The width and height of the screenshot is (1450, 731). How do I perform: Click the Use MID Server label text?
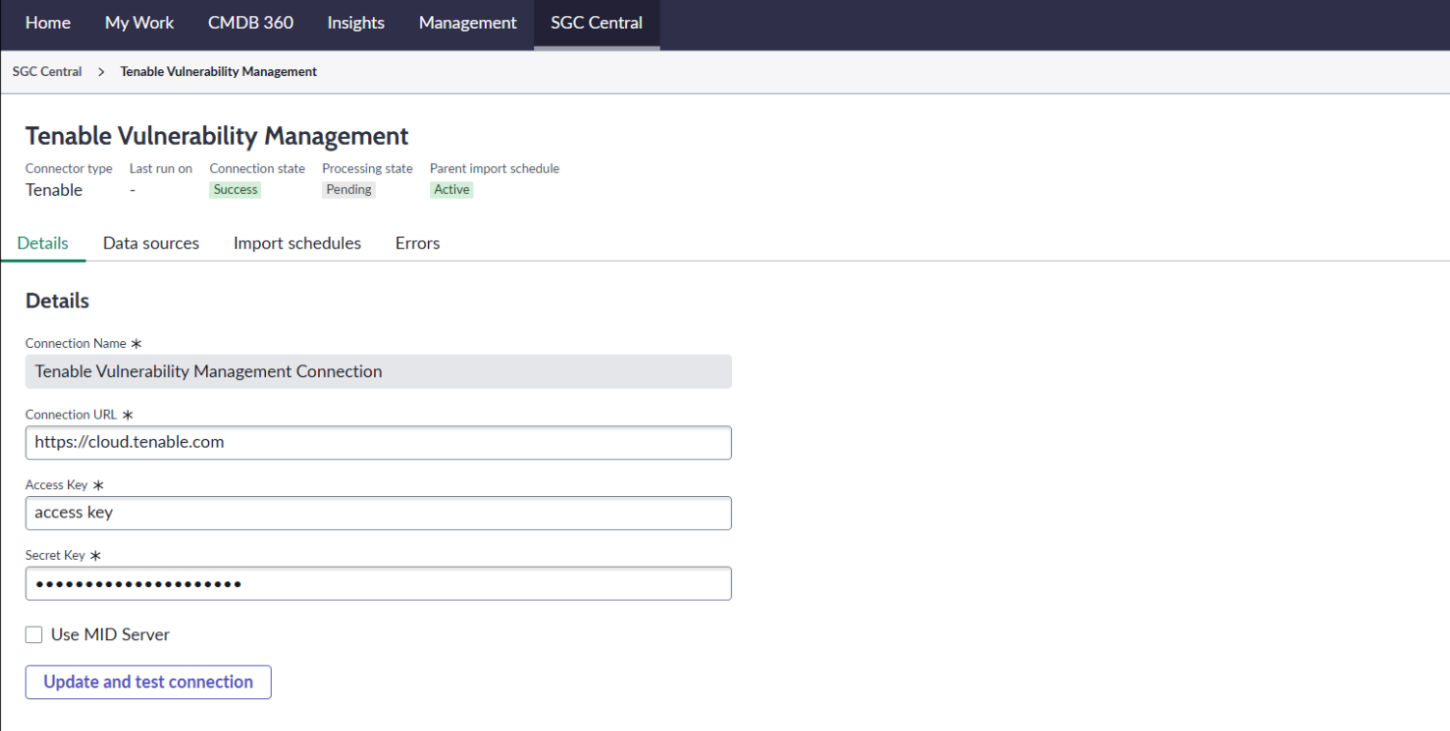coord(110,635)
